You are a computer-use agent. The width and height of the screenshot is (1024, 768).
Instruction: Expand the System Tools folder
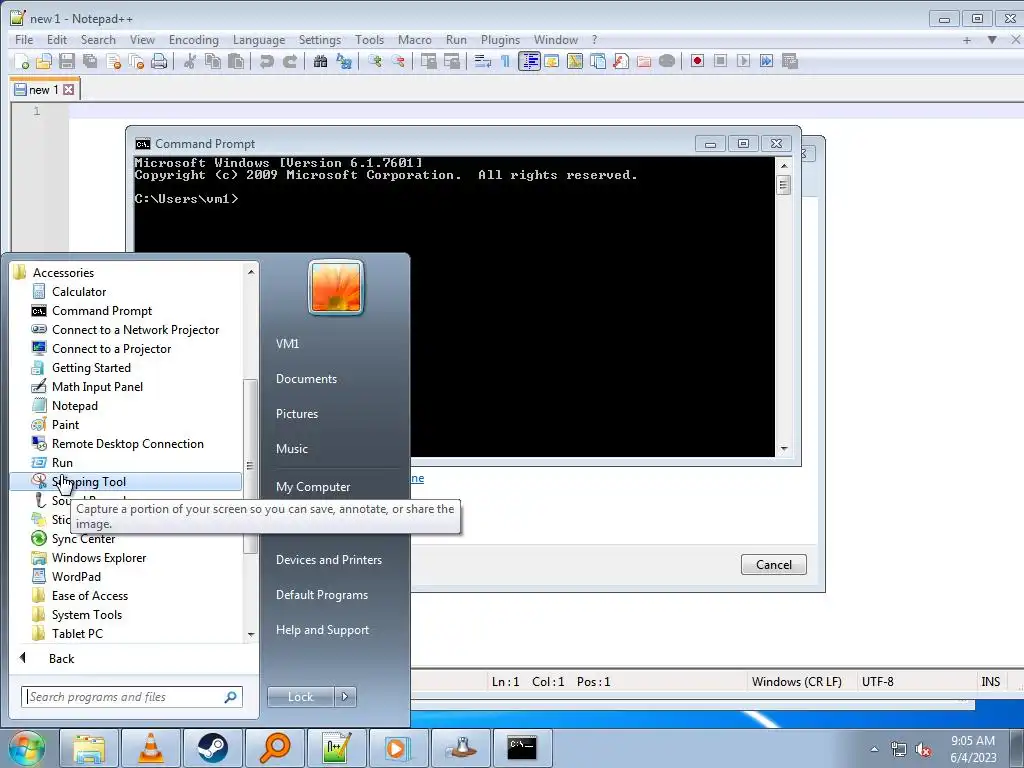click(87, 615)
